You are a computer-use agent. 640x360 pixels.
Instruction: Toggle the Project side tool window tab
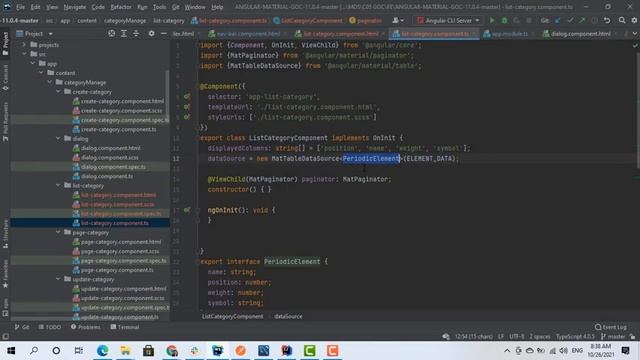point(5,43)
